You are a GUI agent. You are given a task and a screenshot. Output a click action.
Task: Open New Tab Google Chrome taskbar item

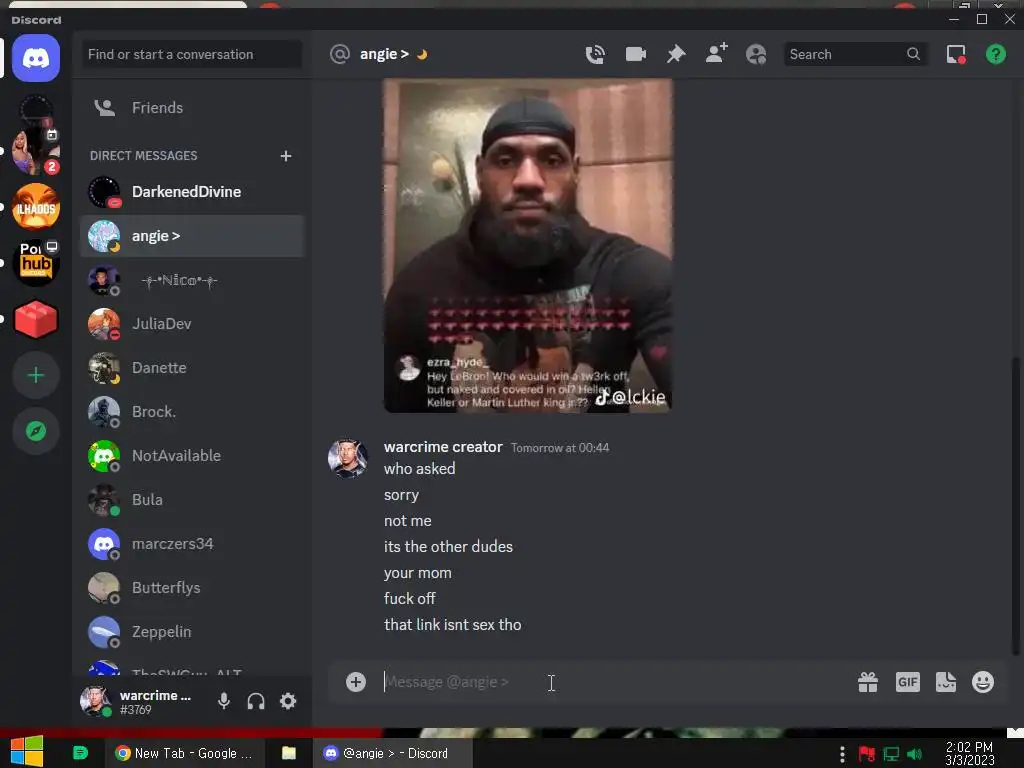[185, 753]
